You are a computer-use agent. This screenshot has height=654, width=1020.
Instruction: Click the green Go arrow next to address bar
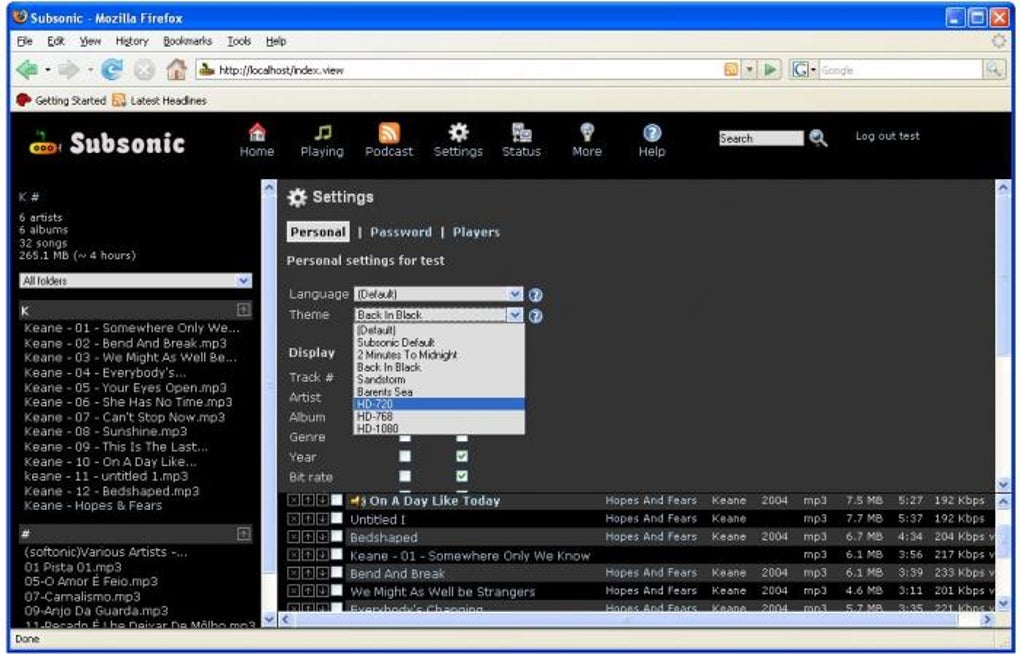click(x=770, y=70)
